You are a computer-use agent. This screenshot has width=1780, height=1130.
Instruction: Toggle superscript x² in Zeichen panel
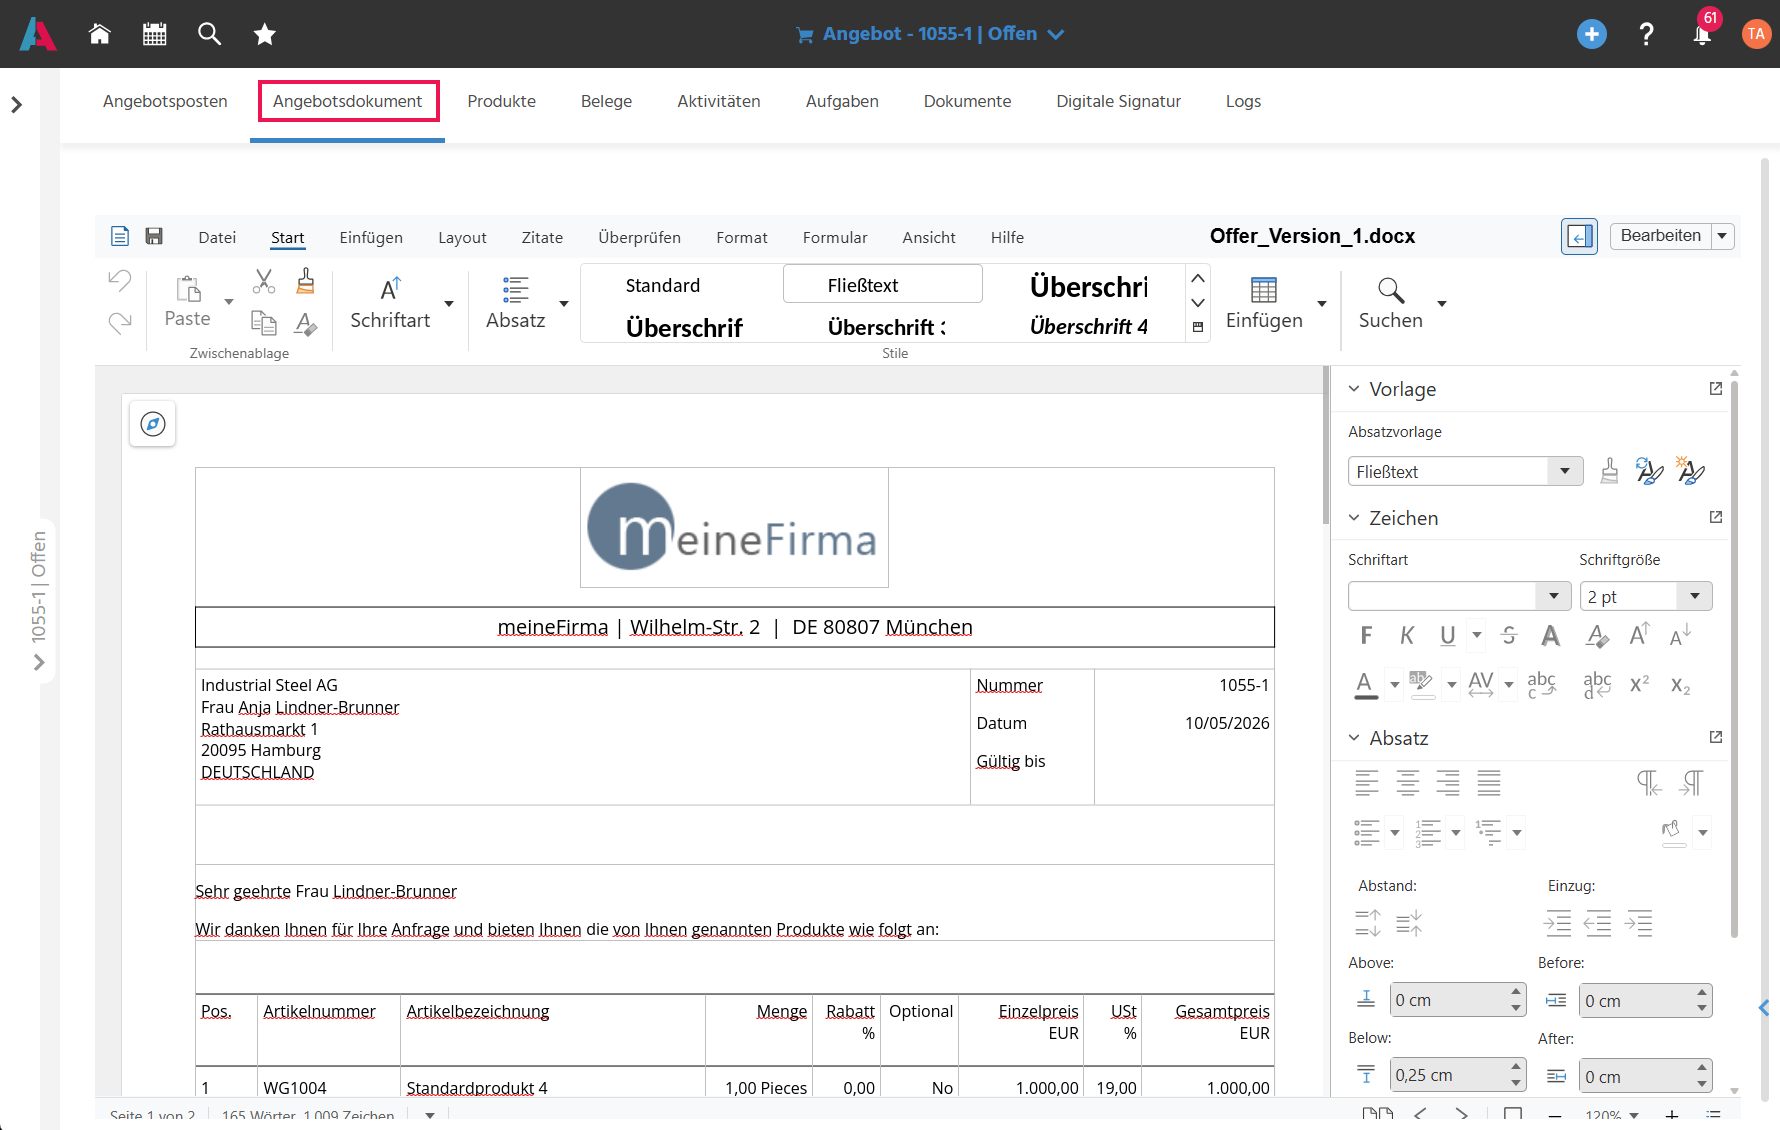coord(1639,685)
